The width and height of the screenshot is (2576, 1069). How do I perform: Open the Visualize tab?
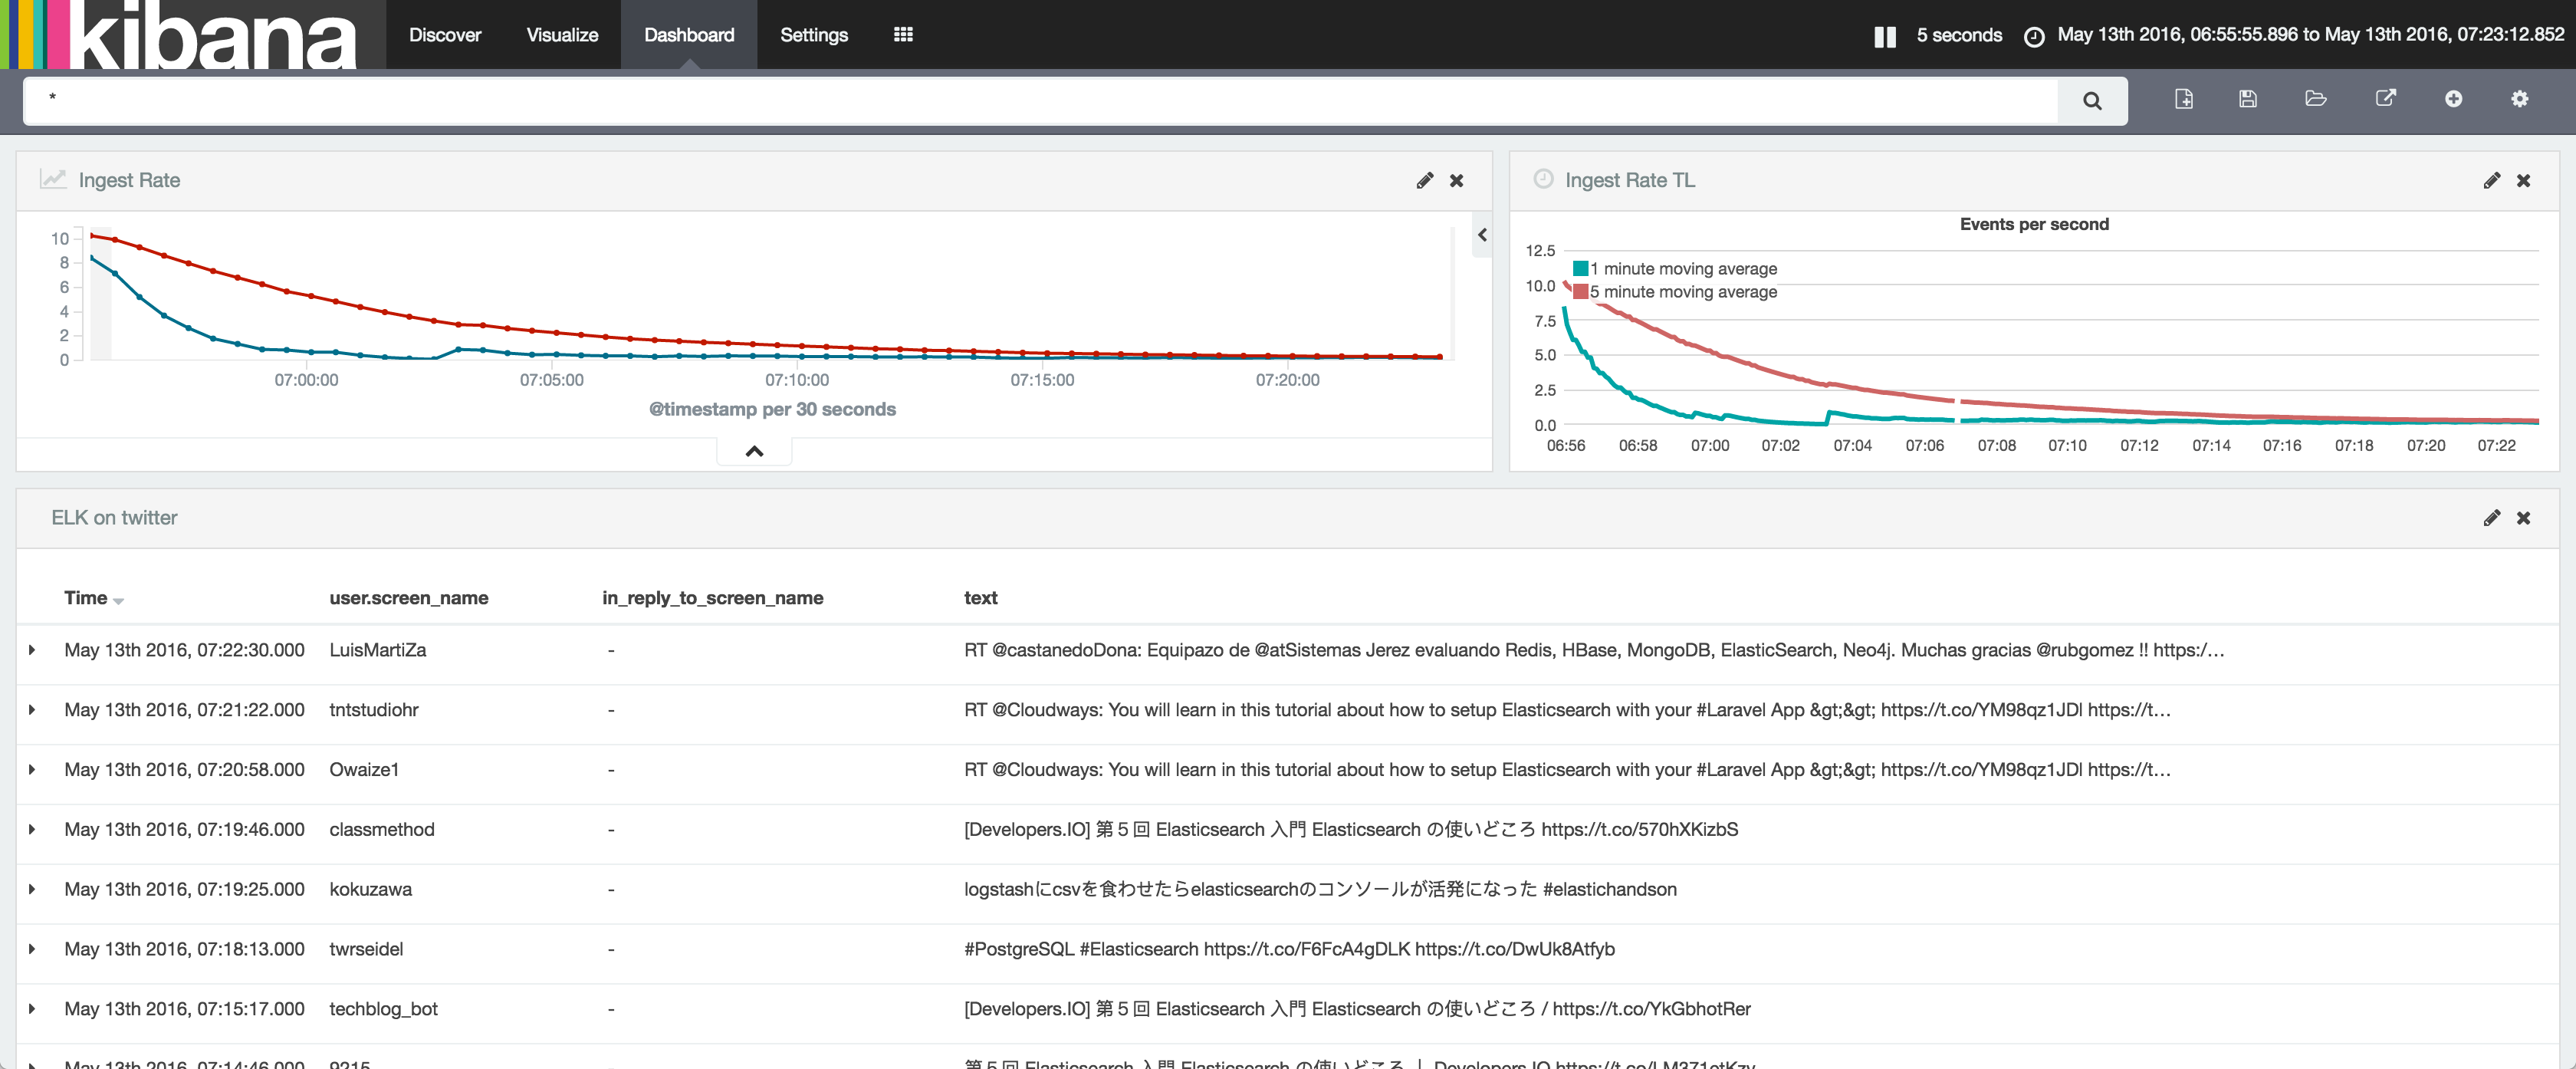click(562, 34)
